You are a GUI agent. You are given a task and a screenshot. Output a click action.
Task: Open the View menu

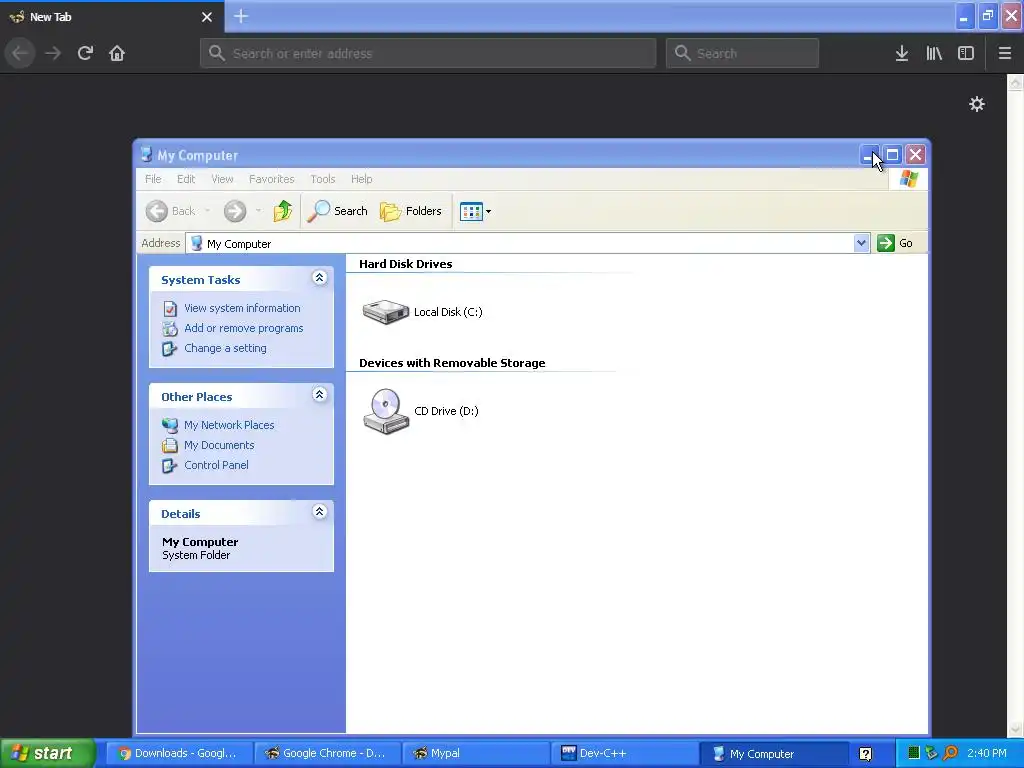(x=222, y=179)
